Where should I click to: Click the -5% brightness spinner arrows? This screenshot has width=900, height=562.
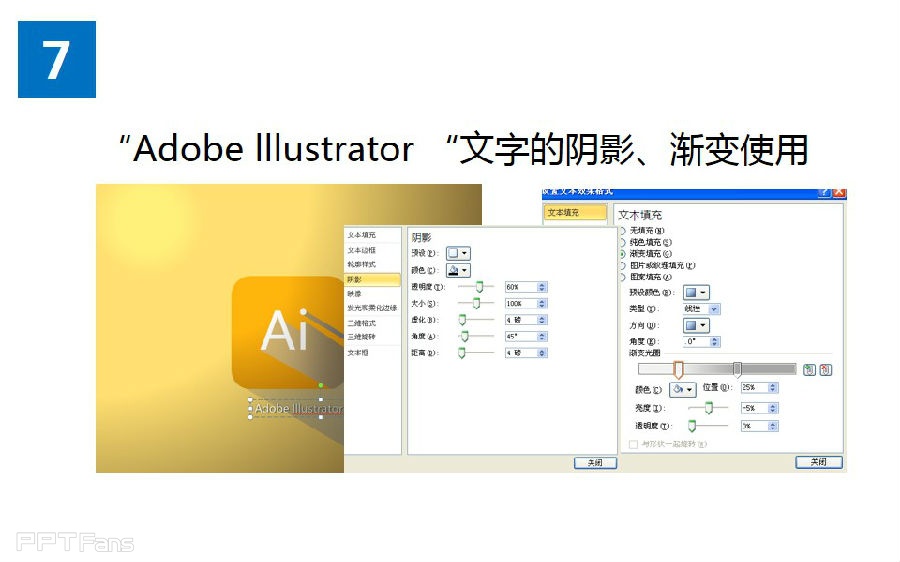coord(773,408)
